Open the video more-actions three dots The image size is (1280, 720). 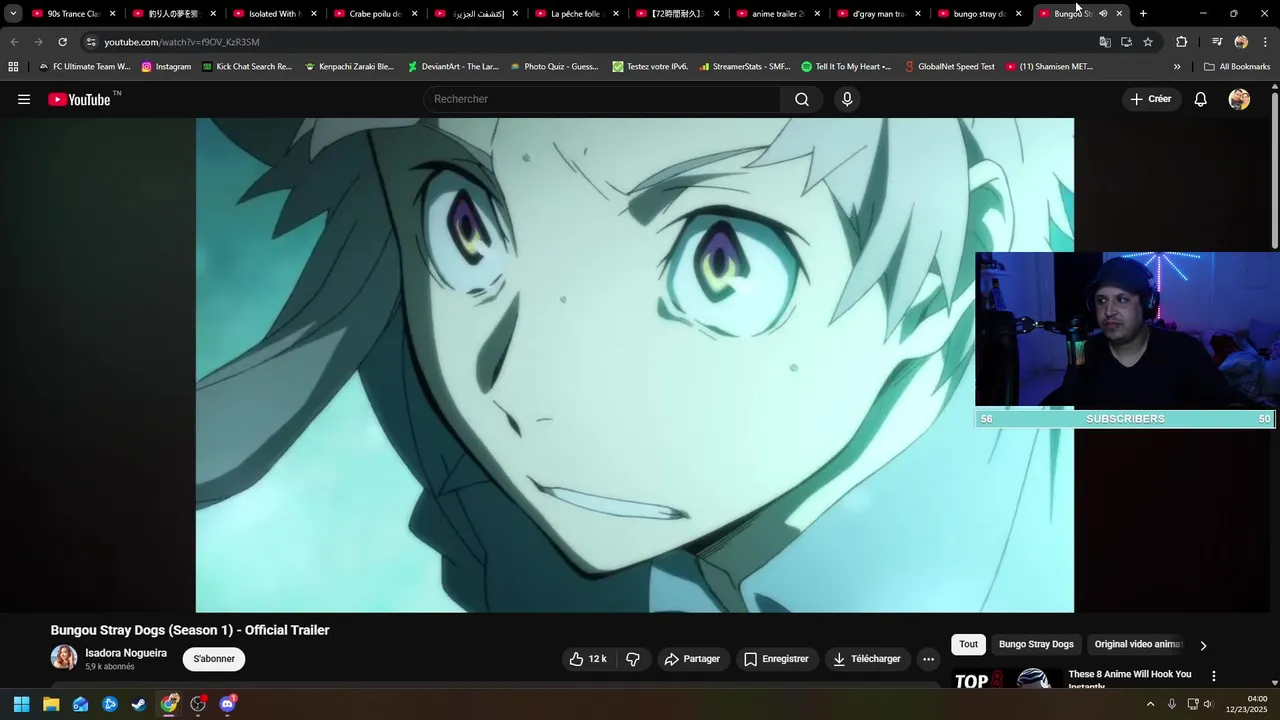(x=928, y=659)
